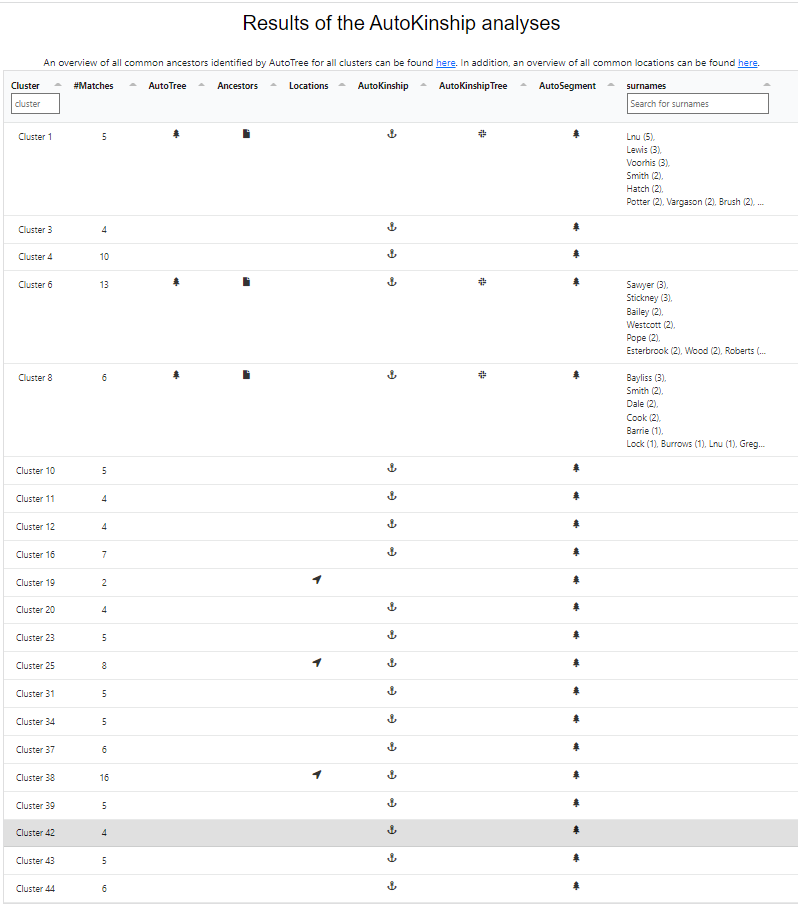Image resolution: width=798 pixels, height=905 pixels.
Task: Open the AutoTree icon for Cluster 1
Action: point(176,133)
